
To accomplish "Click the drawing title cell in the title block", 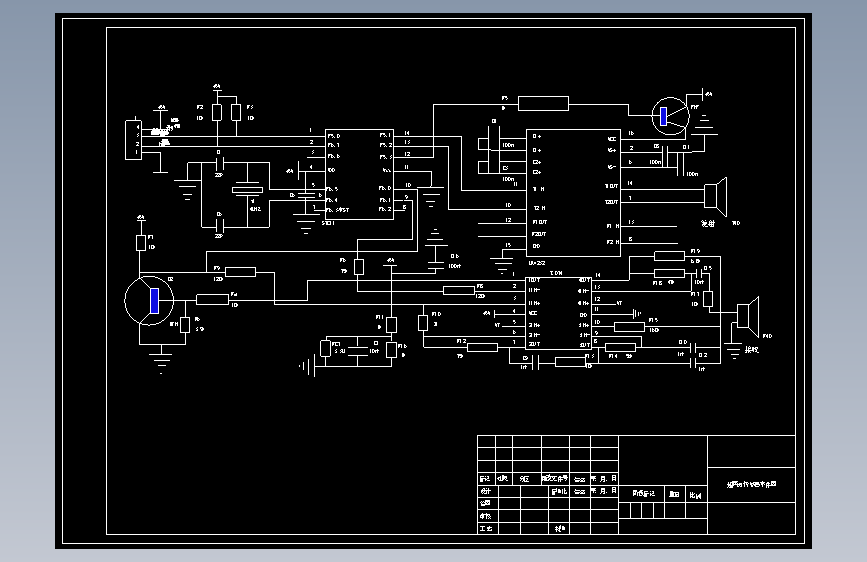I will pos(751,485).
